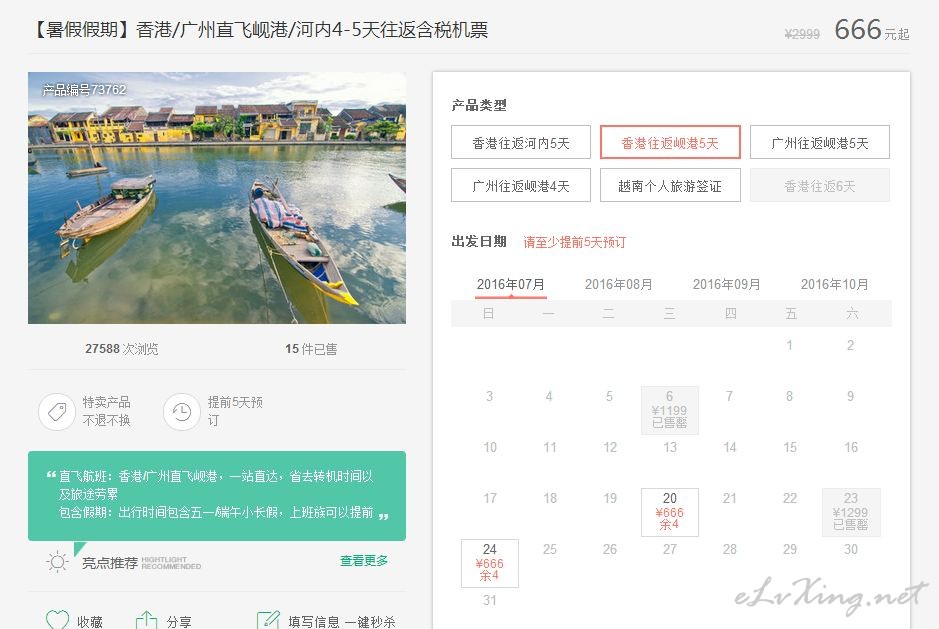Click the 分享 share label
The image size is (939, 629).
179,622
